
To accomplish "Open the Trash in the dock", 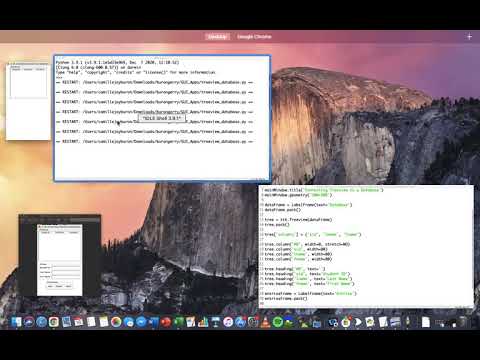I will click(462, 321).
